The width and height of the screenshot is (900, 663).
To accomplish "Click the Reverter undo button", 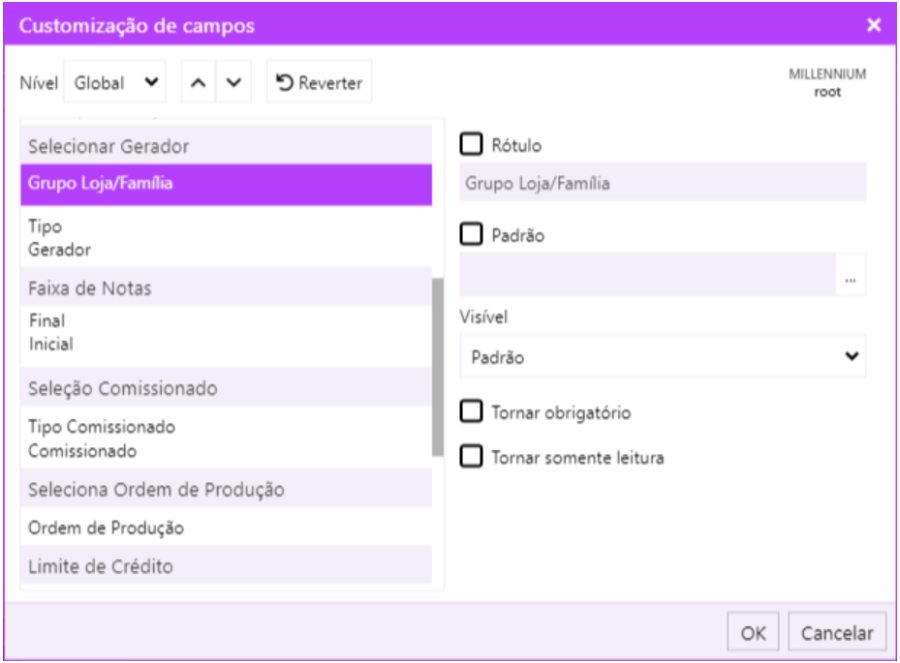I will 319,83.
